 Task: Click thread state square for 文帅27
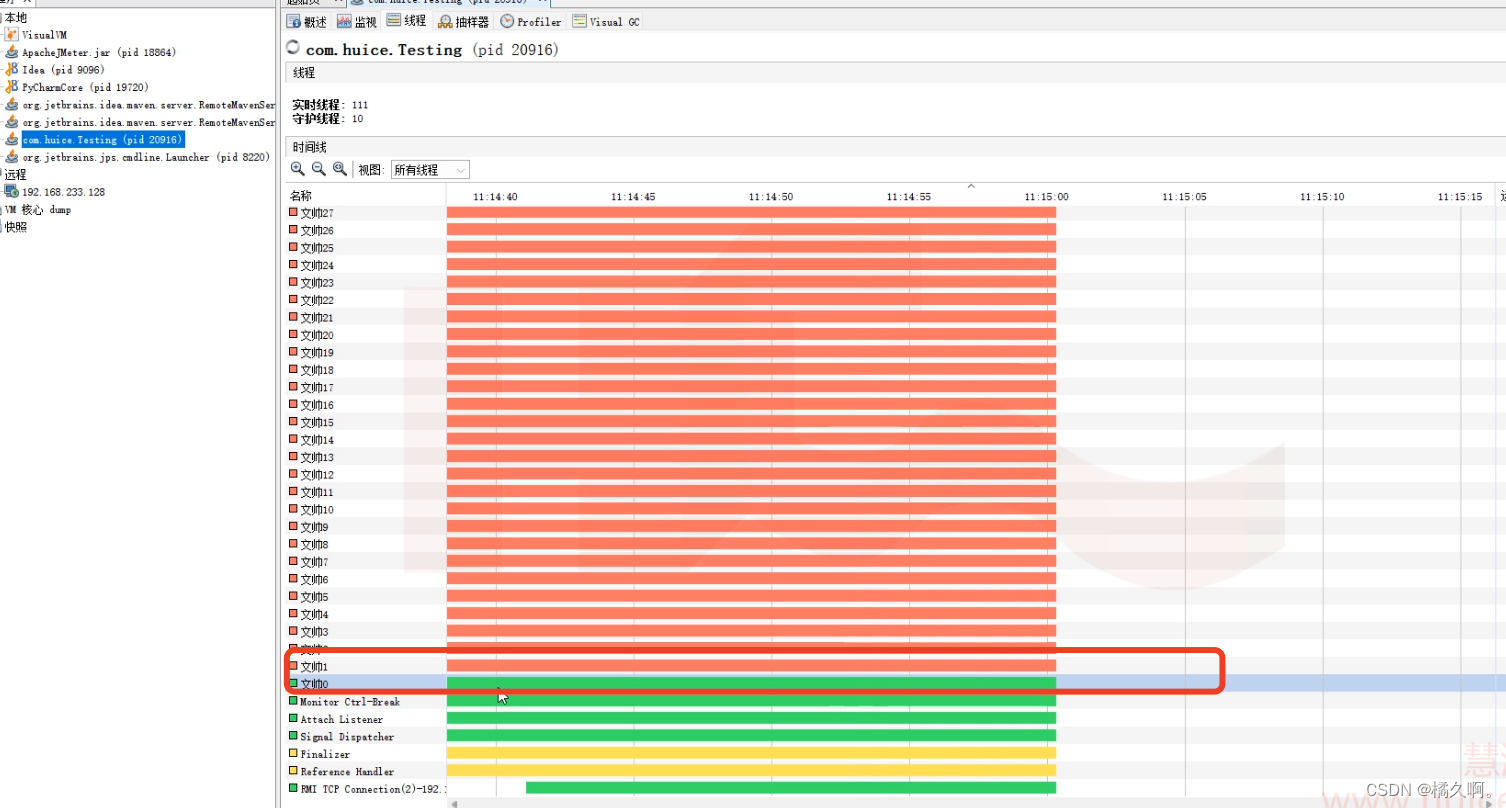click(293, 212)
